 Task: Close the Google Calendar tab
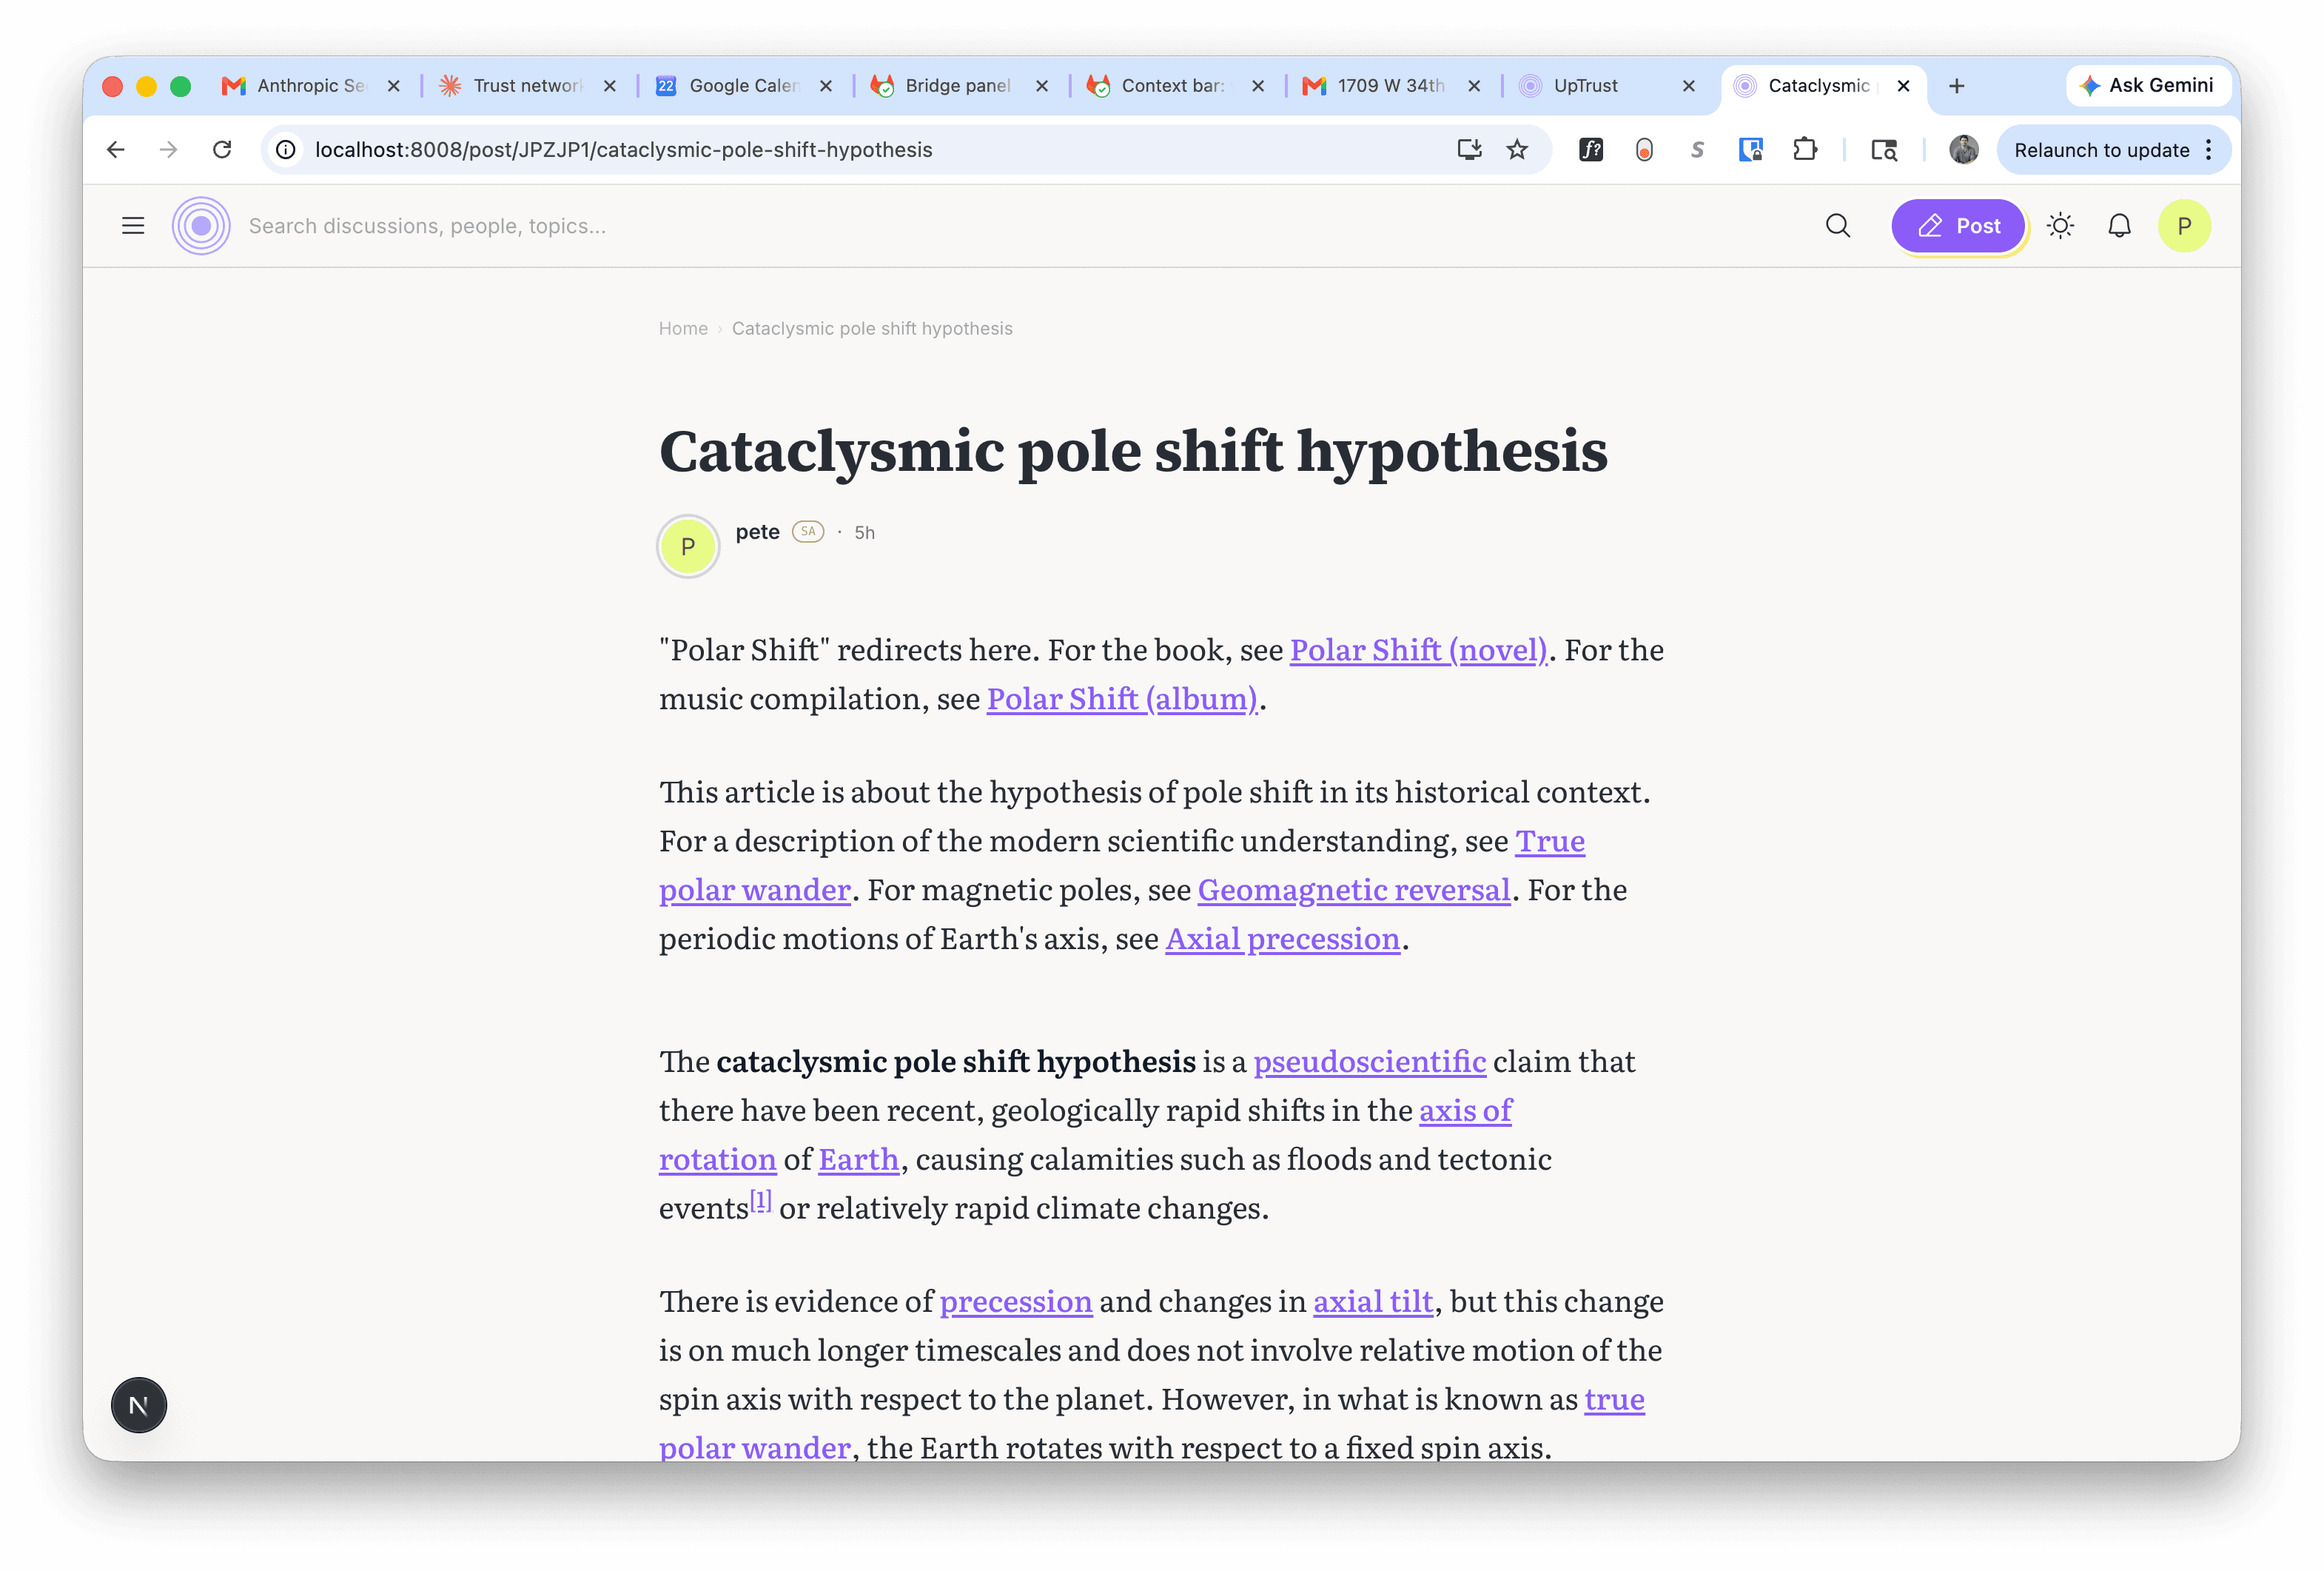coord(826,86)
